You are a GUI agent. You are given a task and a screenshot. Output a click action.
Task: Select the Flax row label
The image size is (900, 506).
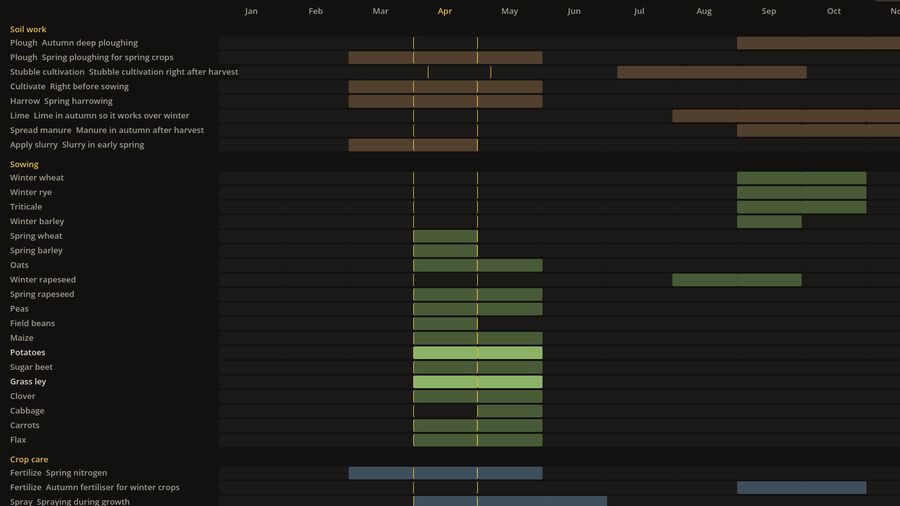[x=18, y=439]
